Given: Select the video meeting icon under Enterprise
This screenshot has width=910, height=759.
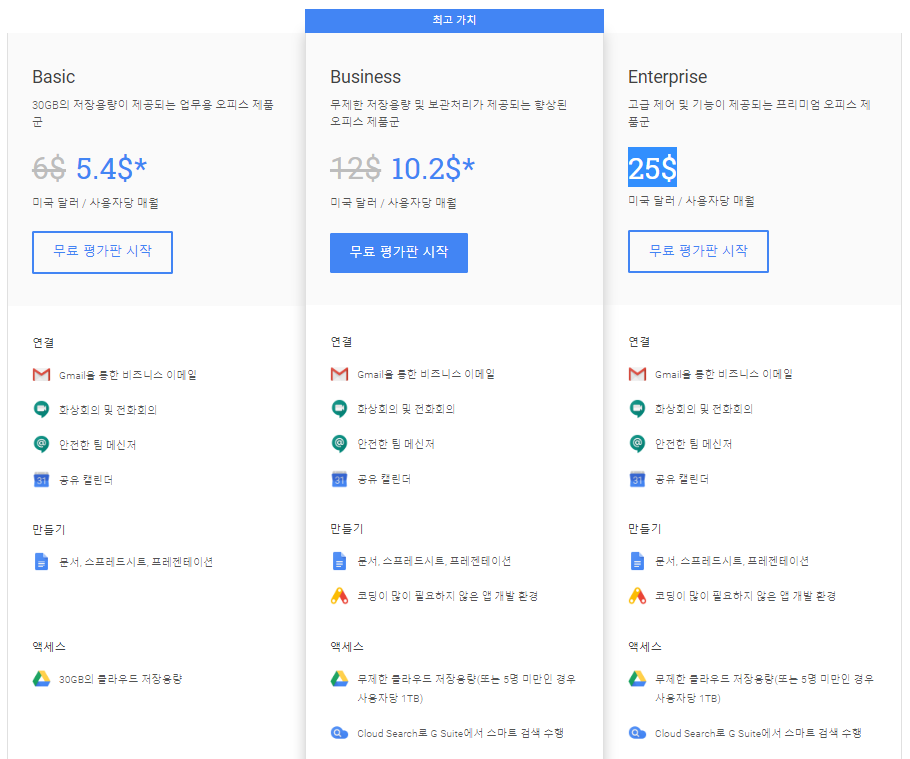Looking at the screenshot, I should coord(637,409).
